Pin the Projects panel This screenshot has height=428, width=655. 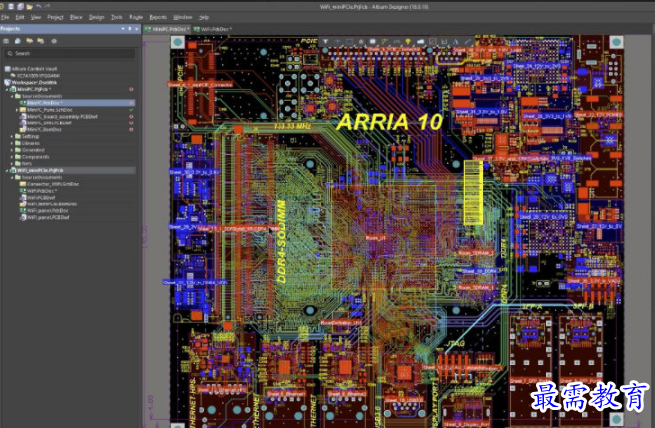coord(130,29)
